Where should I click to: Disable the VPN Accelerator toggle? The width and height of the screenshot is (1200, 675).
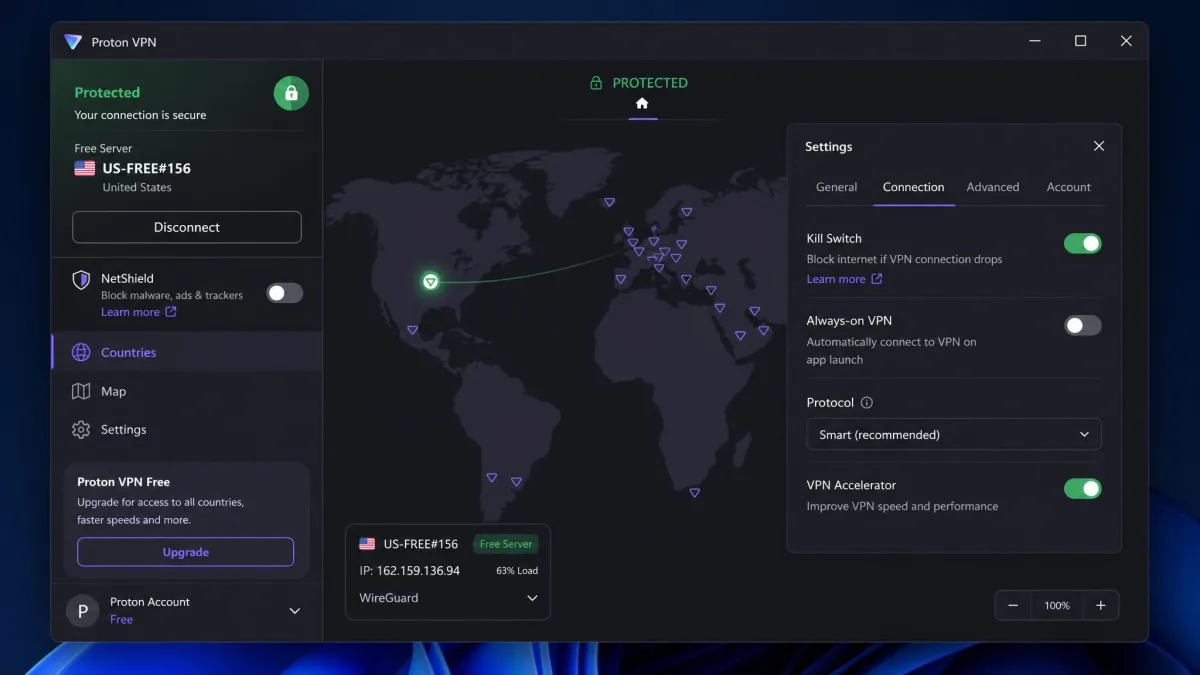[x=1082, y=488]
